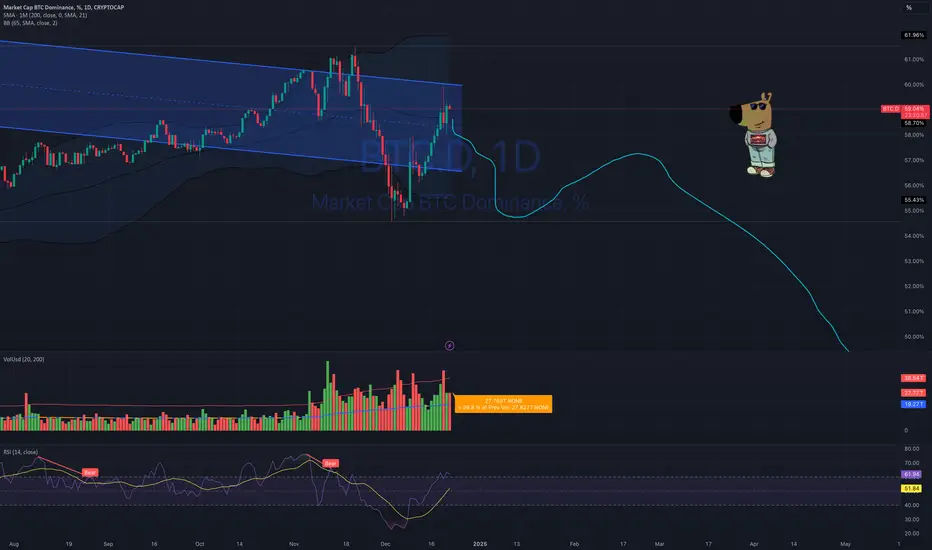Click the Bear label near November RSI

pos(330,463)
